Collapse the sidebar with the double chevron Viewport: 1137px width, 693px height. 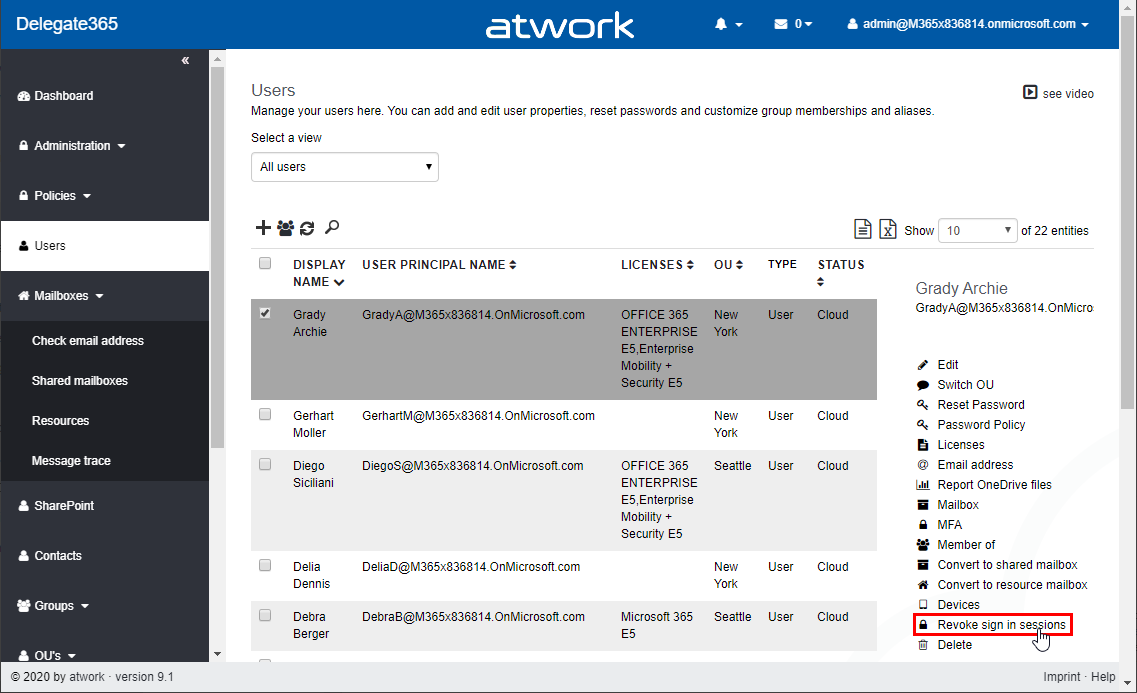(x=185, y=60)
